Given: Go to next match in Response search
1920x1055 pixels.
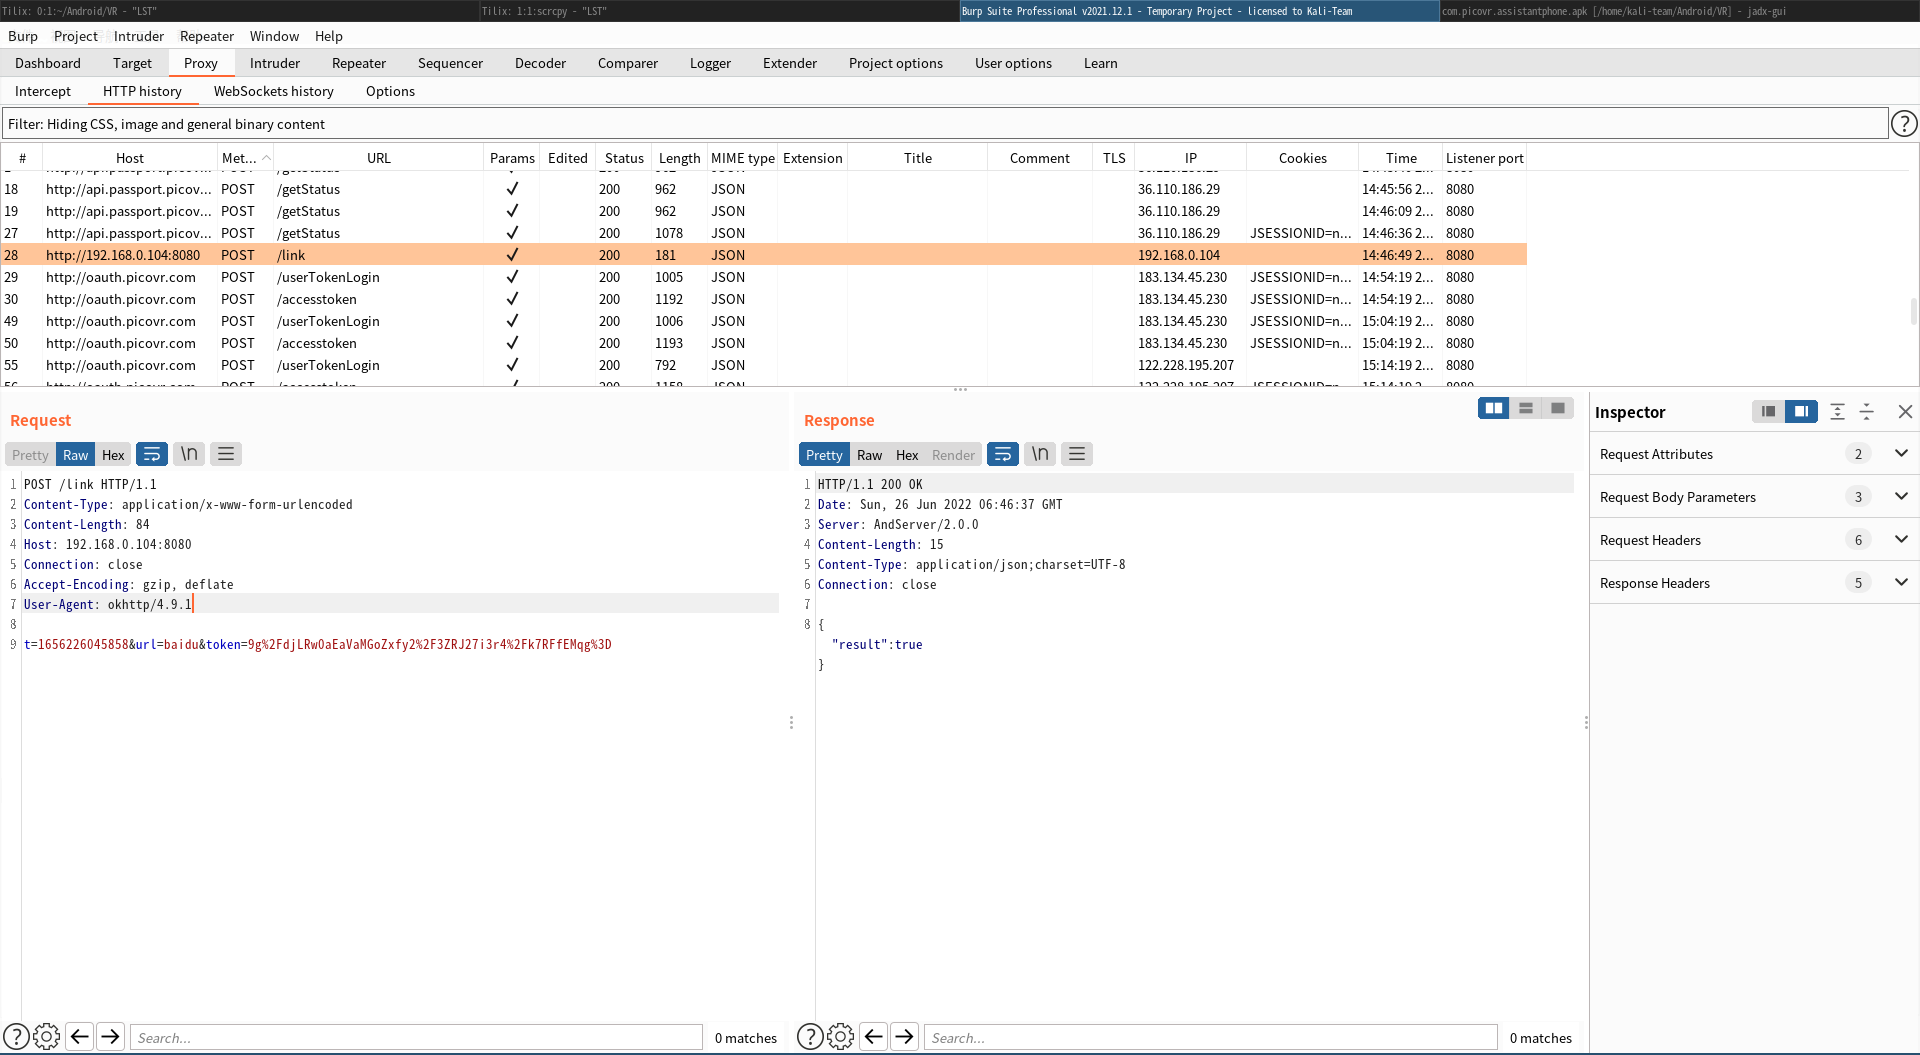Looking at the screenshot, I should [905, 1037].
